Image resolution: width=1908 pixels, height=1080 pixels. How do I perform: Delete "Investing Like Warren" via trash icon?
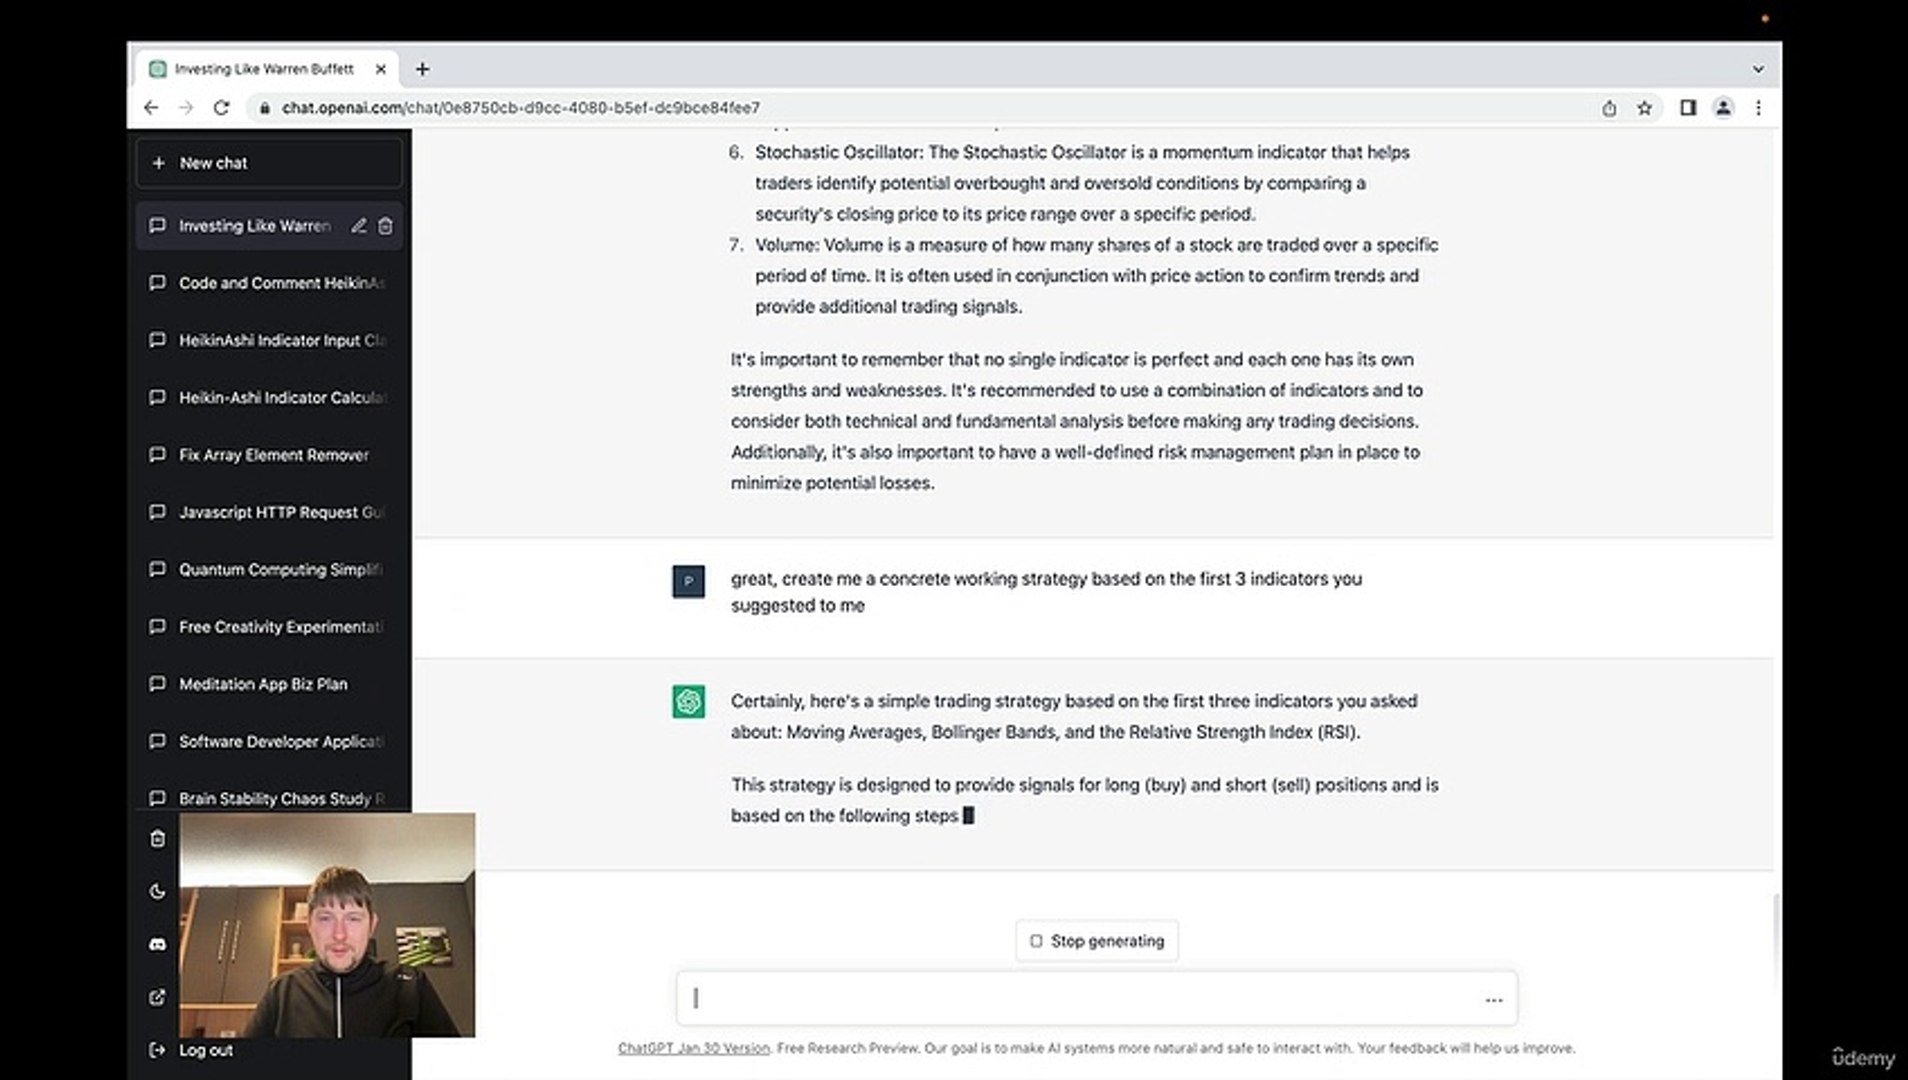click(x=386, y=225)
